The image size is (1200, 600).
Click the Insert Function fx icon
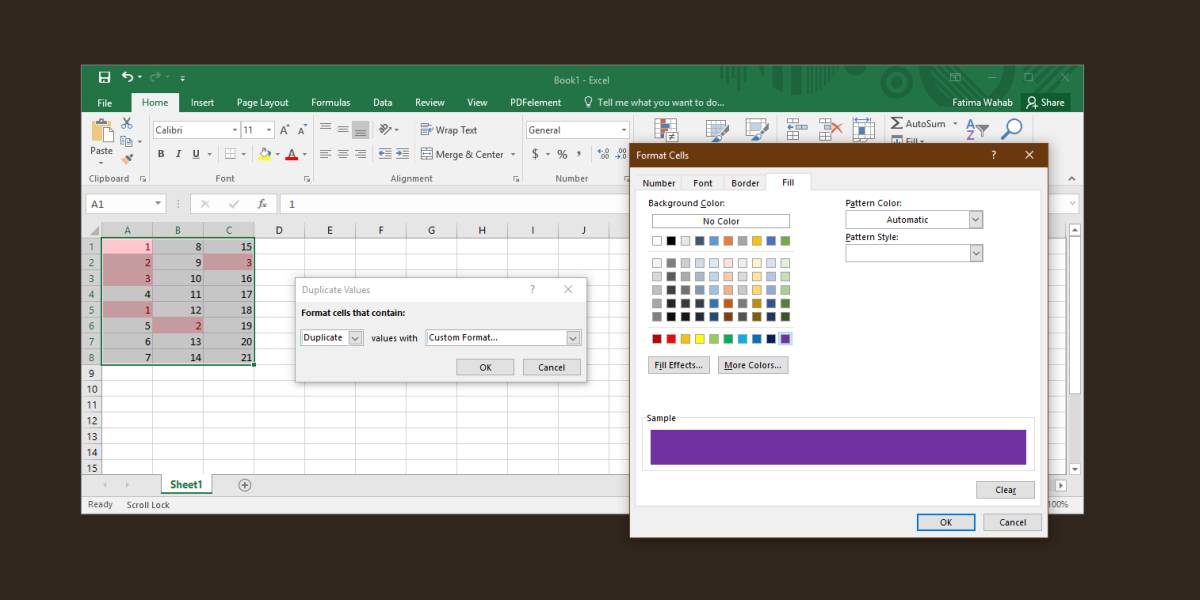(x=262, y=203)
